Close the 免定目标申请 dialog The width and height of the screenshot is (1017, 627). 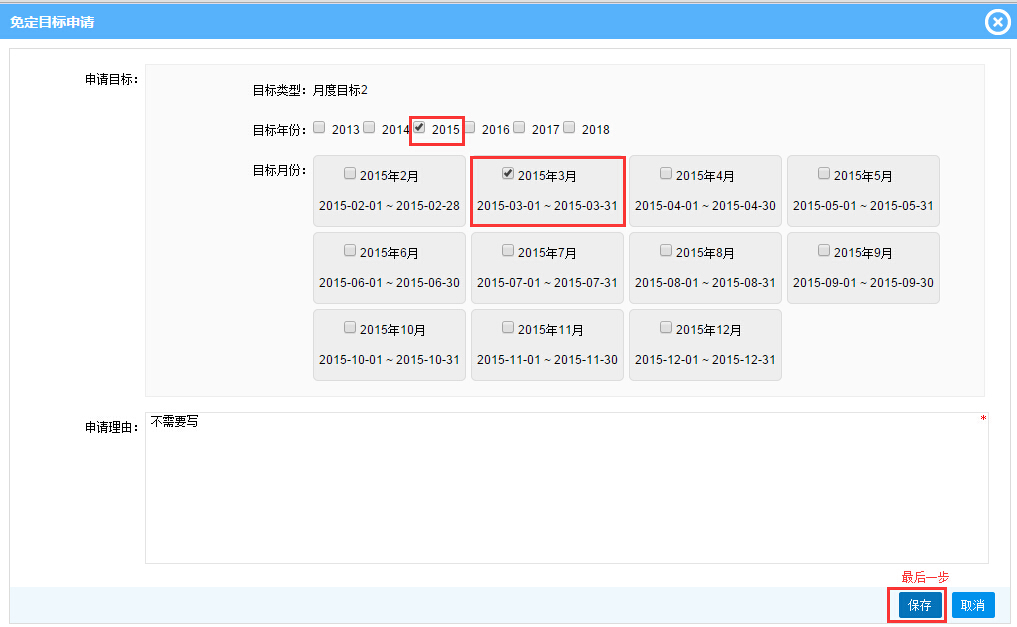(x=997, y=22)
